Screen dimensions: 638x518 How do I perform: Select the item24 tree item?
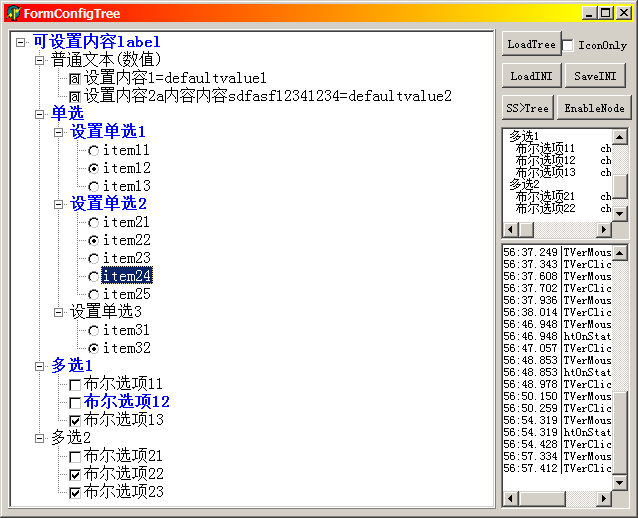point(126,276)
